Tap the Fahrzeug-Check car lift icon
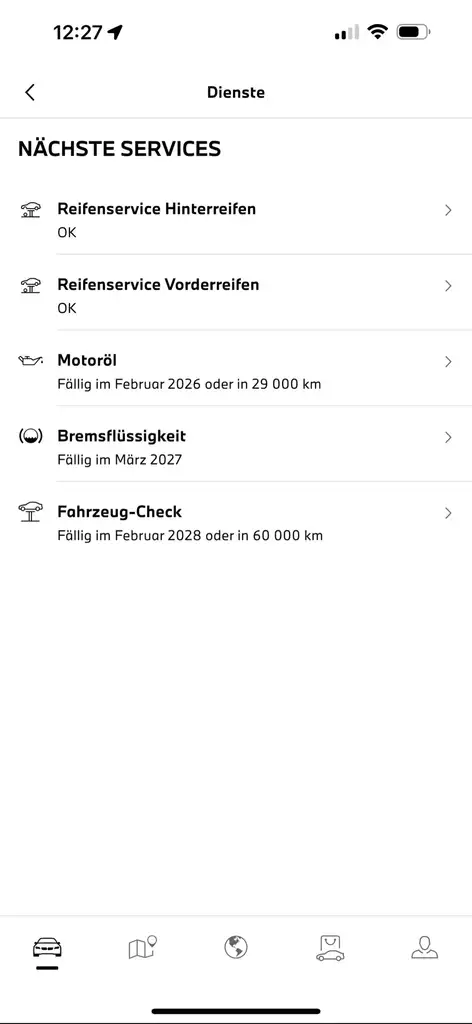The image size is (472, 1024). tap(31, 511)
